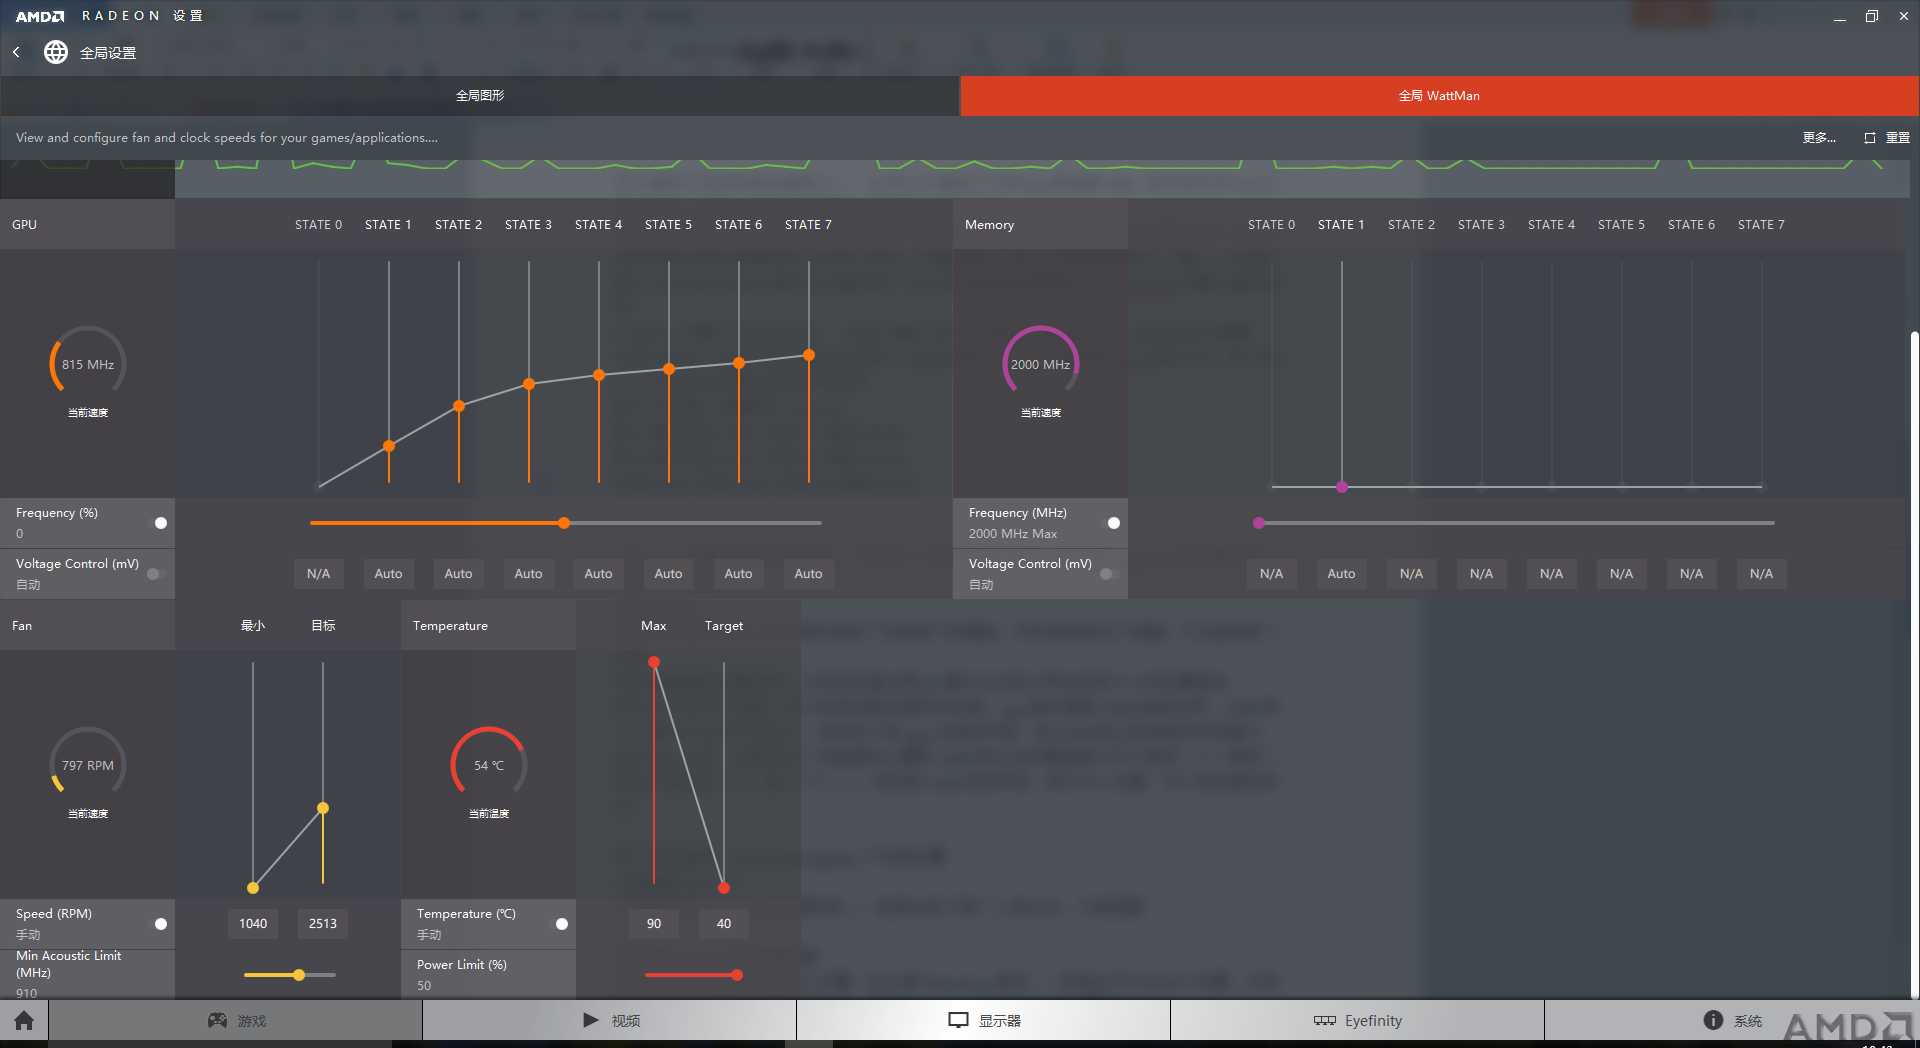Click GPU State 1 voltage Auto box

(389, 574)
